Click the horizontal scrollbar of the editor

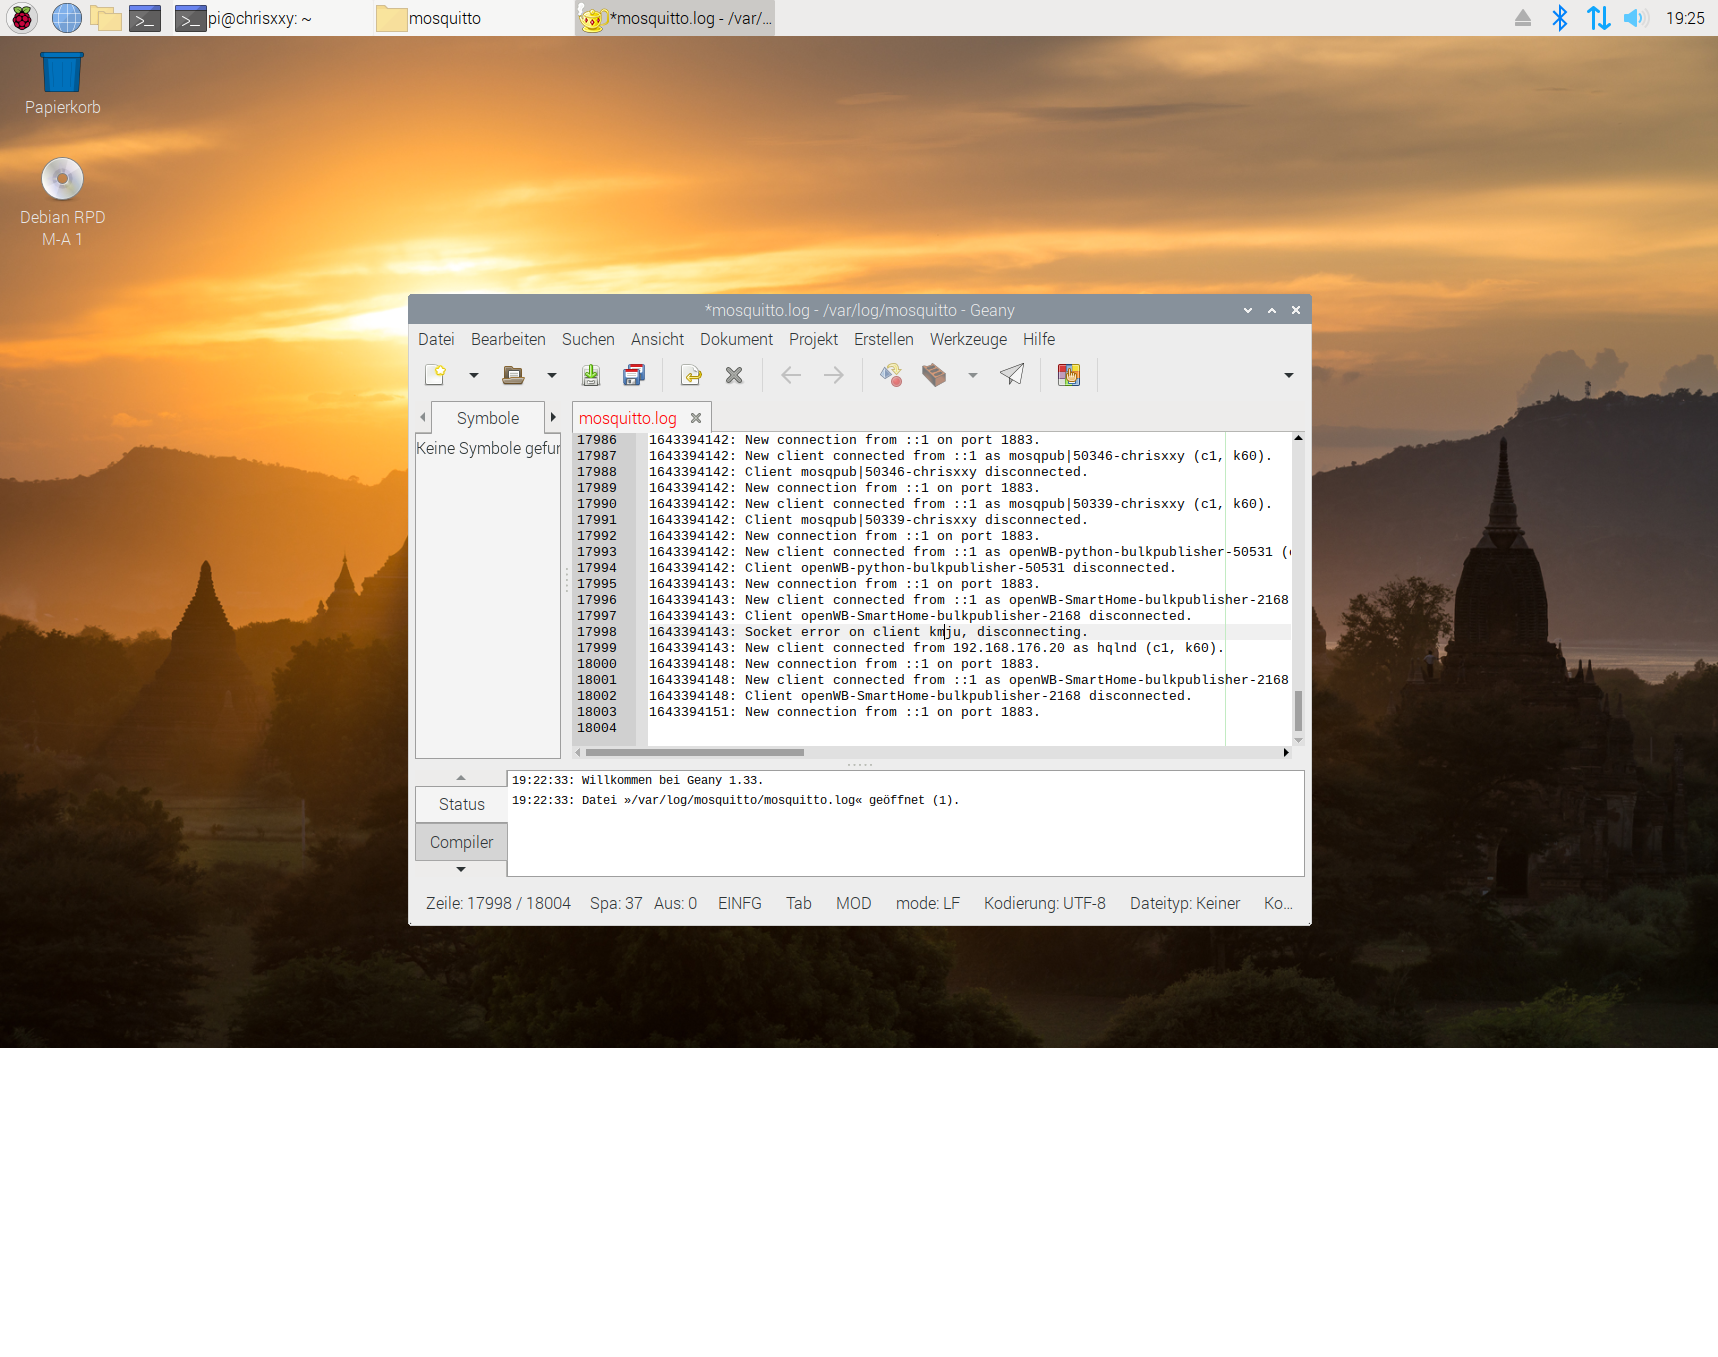(x=694, y=752)
